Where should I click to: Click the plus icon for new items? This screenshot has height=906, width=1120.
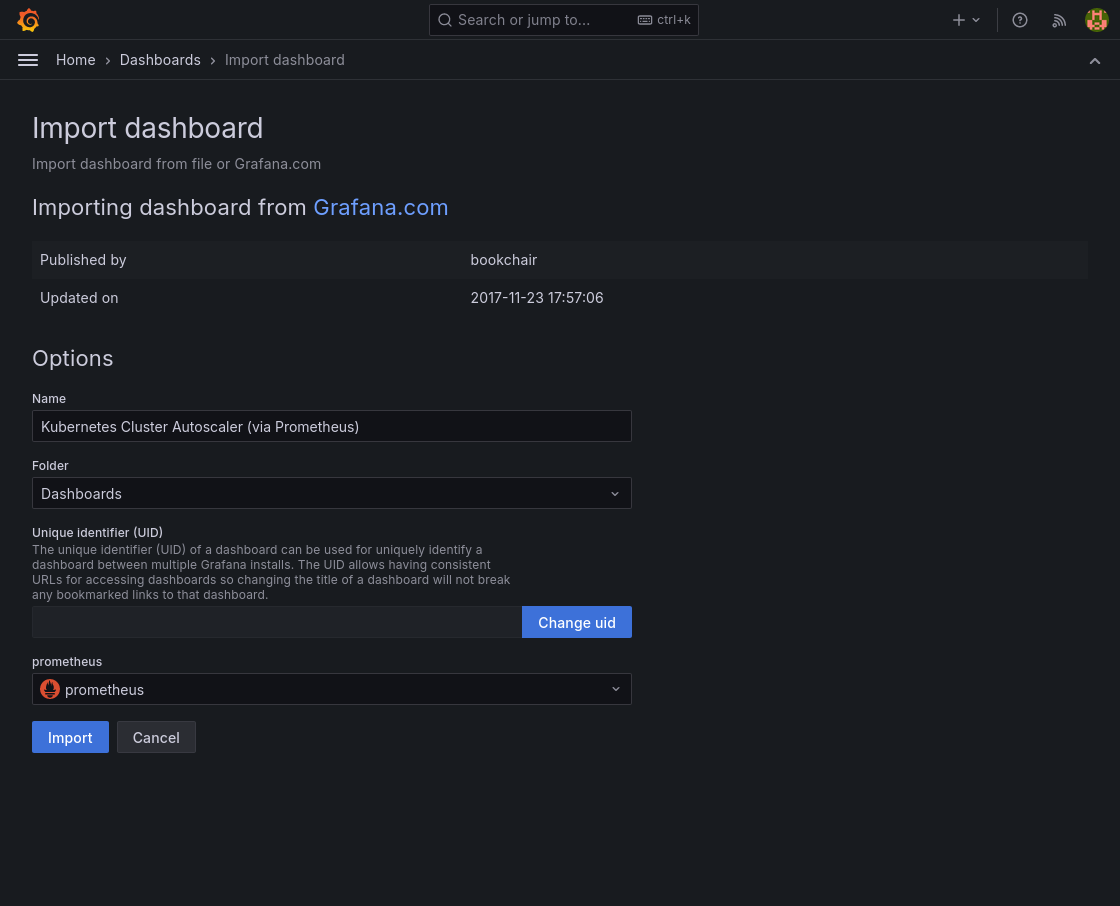(958, 20)
